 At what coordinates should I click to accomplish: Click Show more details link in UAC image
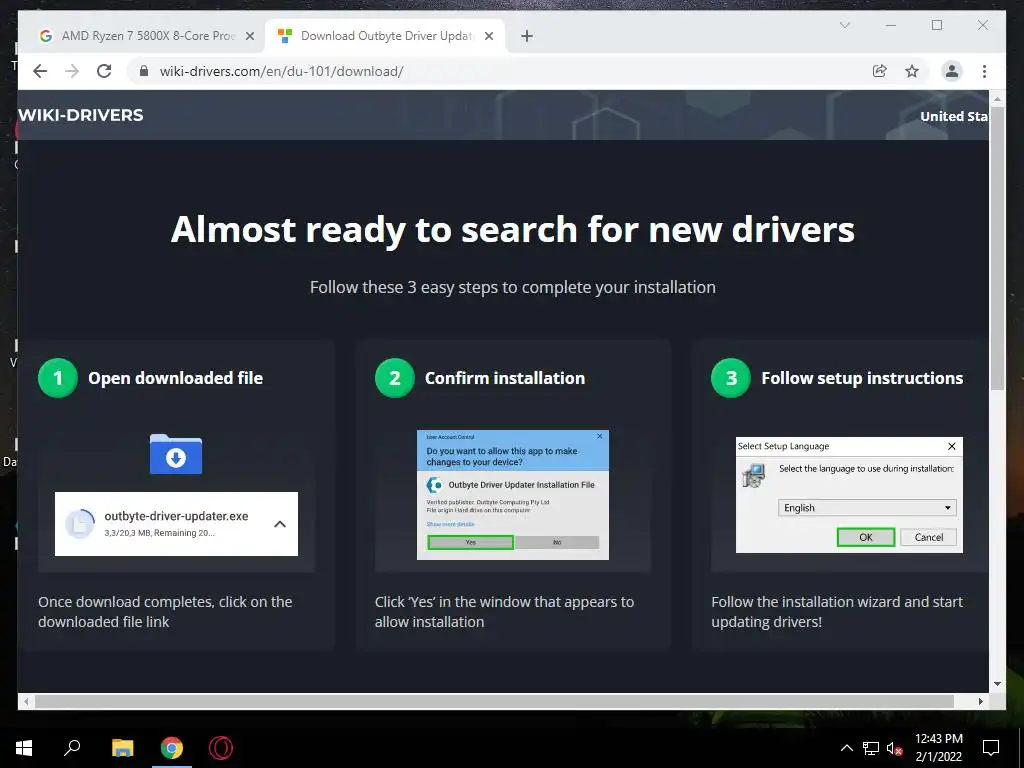[450, 524]
